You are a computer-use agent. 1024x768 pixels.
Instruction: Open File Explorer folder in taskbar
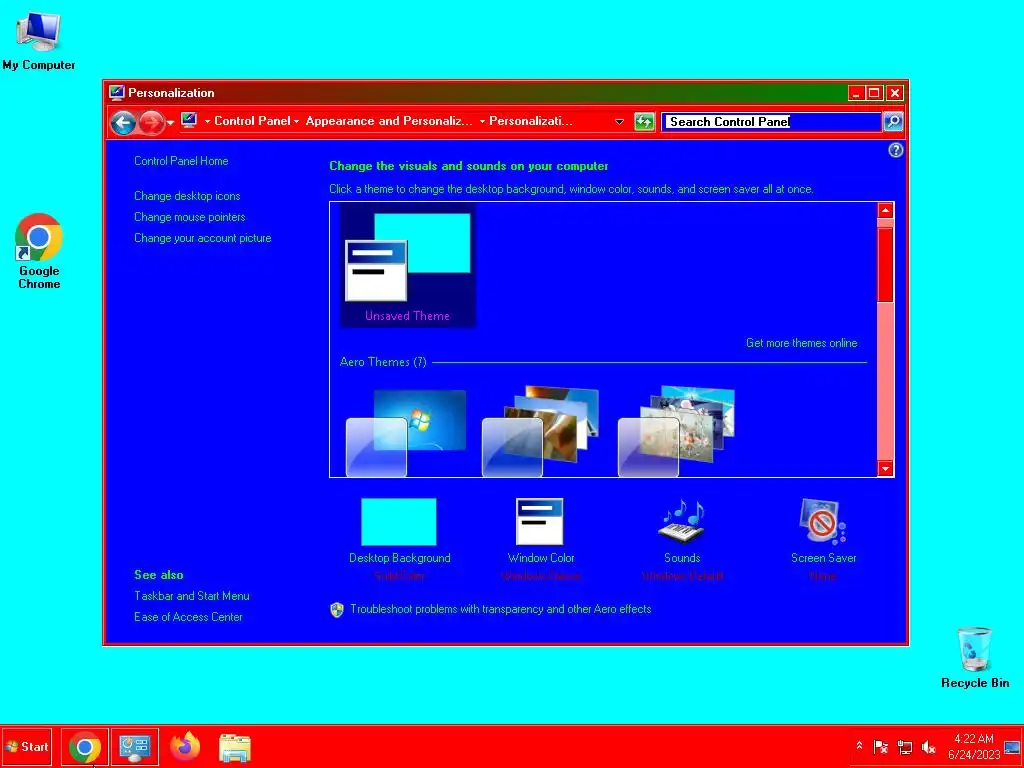point(234,747)
